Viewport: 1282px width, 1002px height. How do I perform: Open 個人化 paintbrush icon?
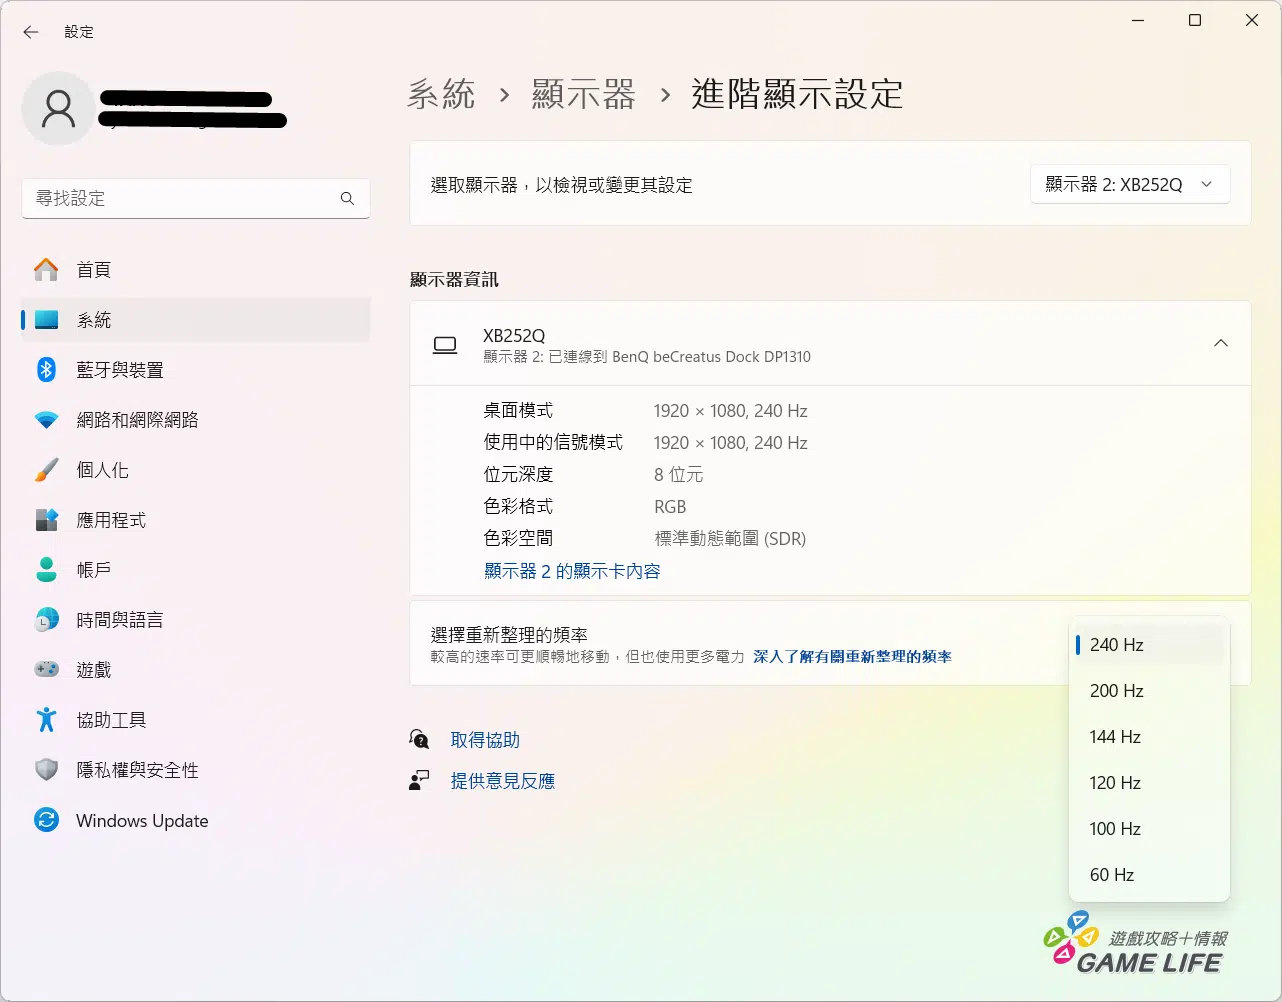click(46, 470)
